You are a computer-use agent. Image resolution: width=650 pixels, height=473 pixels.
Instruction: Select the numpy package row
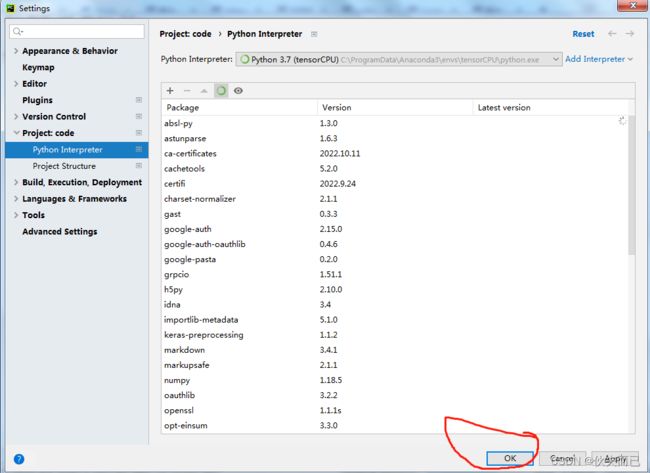point(395,380)
